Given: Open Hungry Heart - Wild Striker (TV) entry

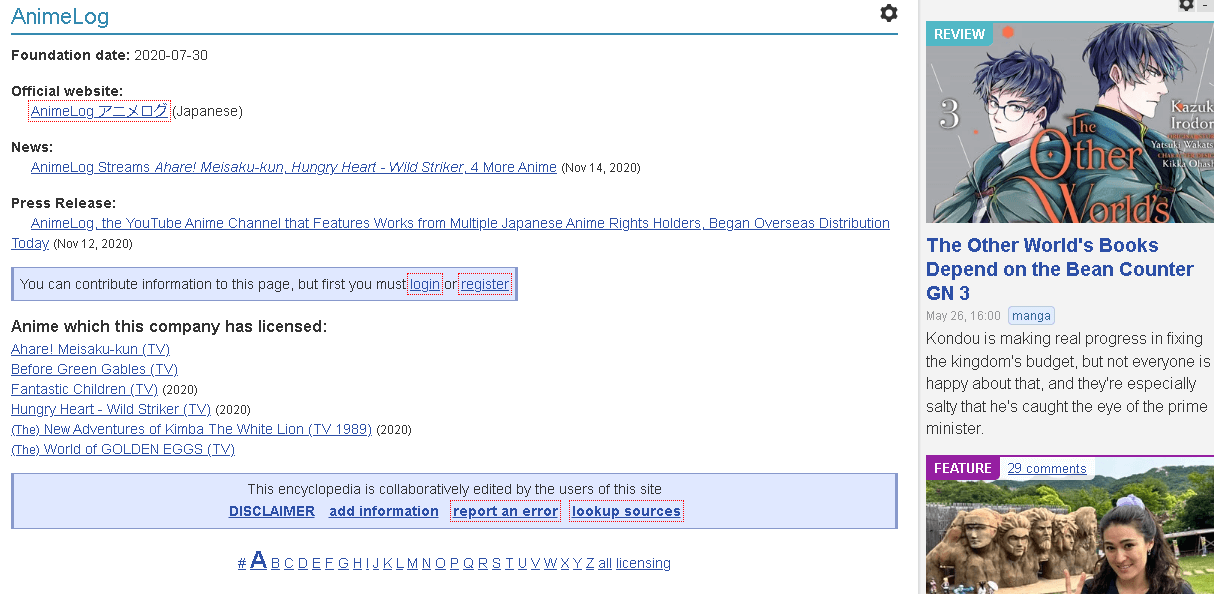Looking at the screenshot, I should pos(111,409).
